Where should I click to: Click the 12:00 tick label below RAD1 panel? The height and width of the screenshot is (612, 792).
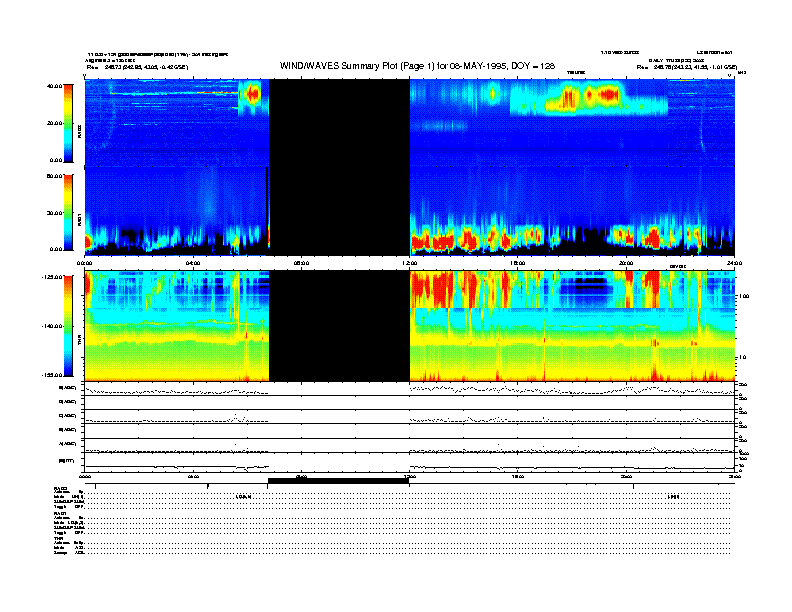tap(410, 263)
